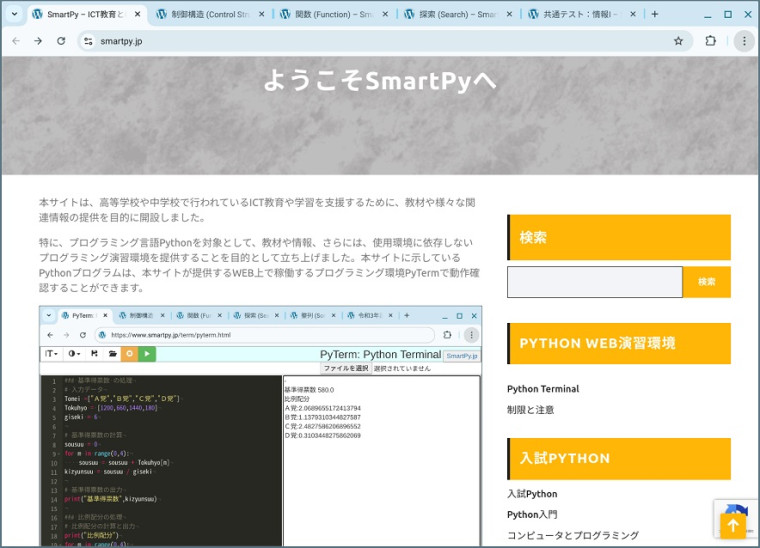Bookmark this page with the star icon
Image resolution: width=760 pixels, height=548 pixels.
click(678, 41)
